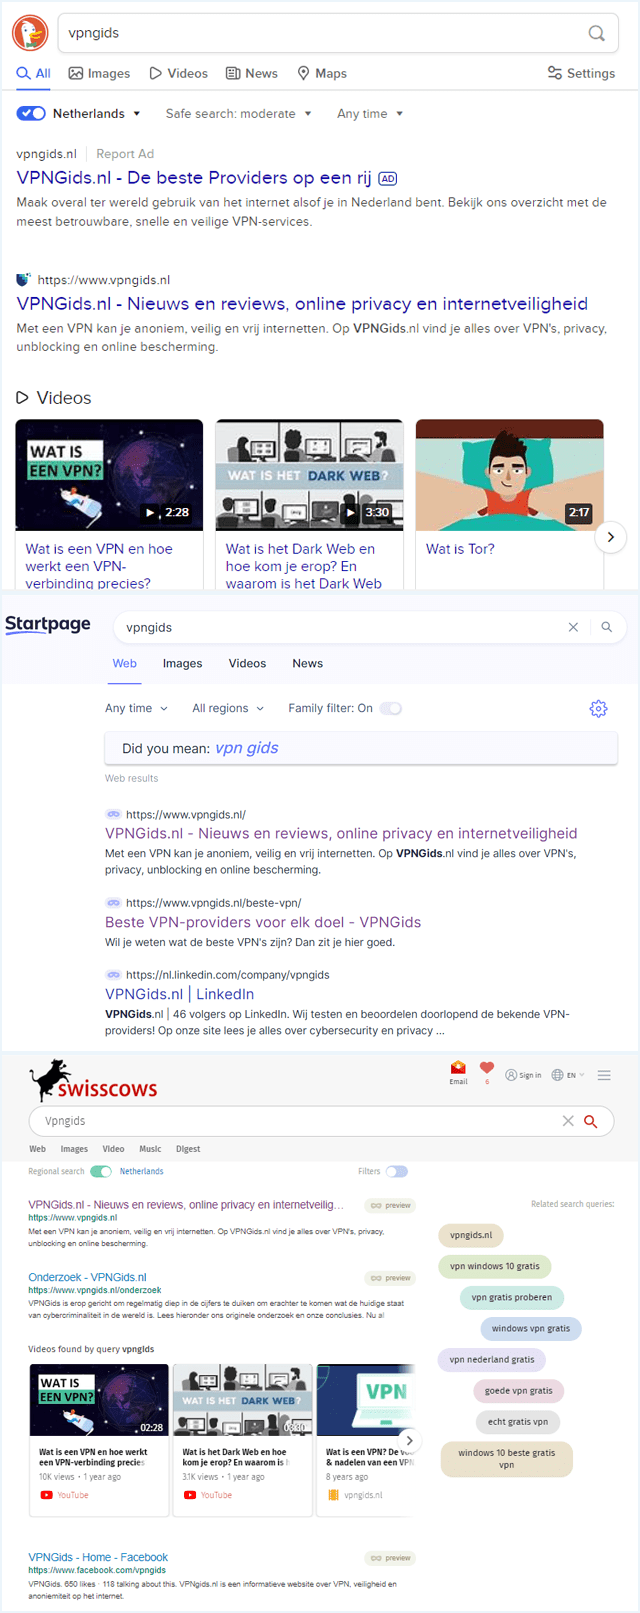Play the Dark Web video thumbnail in DuckDuckGo
Image resolution: width=640 pixels, height=1613 pixels.
(x=309, y=475)
